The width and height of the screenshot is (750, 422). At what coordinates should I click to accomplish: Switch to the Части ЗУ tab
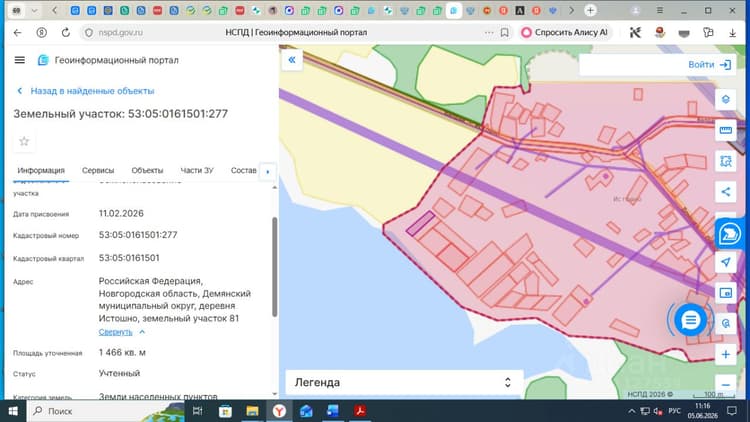197,170
